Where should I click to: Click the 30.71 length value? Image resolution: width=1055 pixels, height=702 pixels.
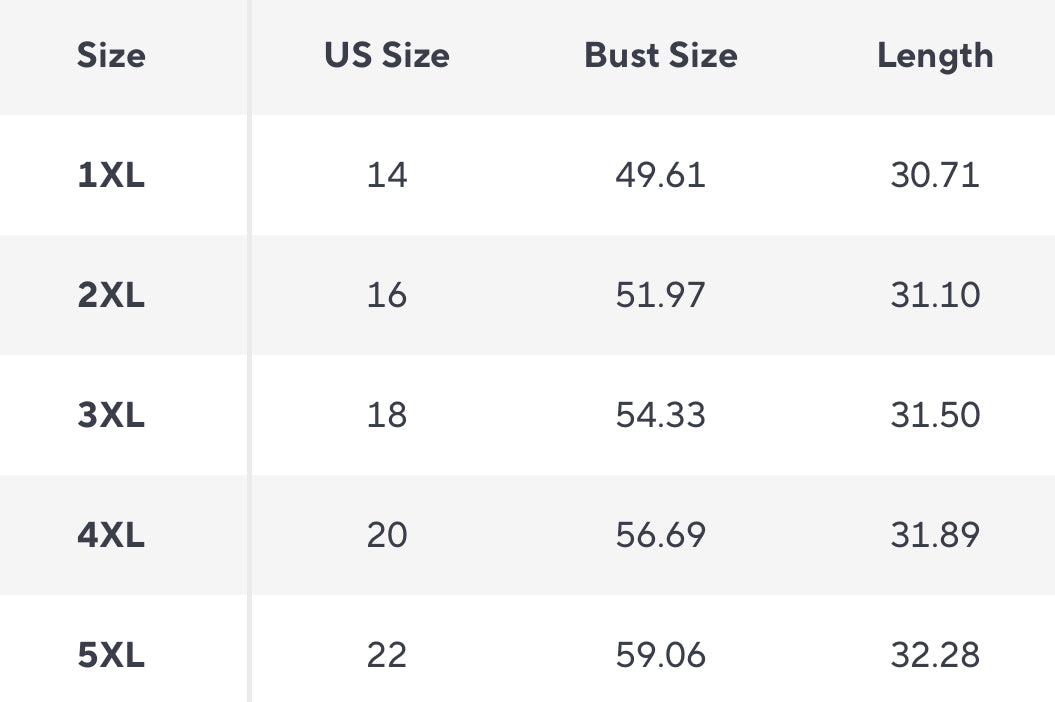935,176
